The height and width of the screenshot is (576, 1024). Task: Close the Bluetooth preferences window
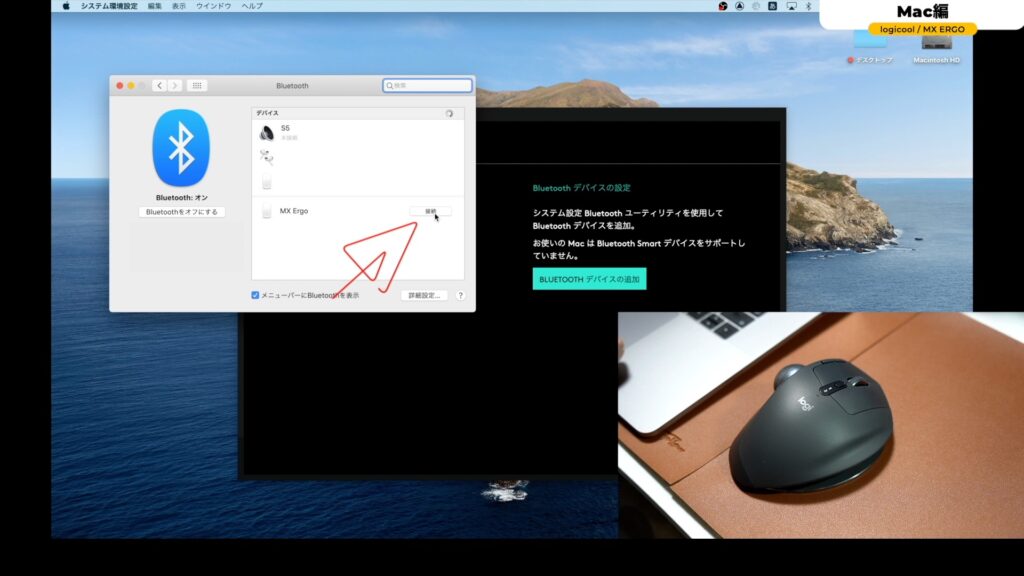[120, 86]
